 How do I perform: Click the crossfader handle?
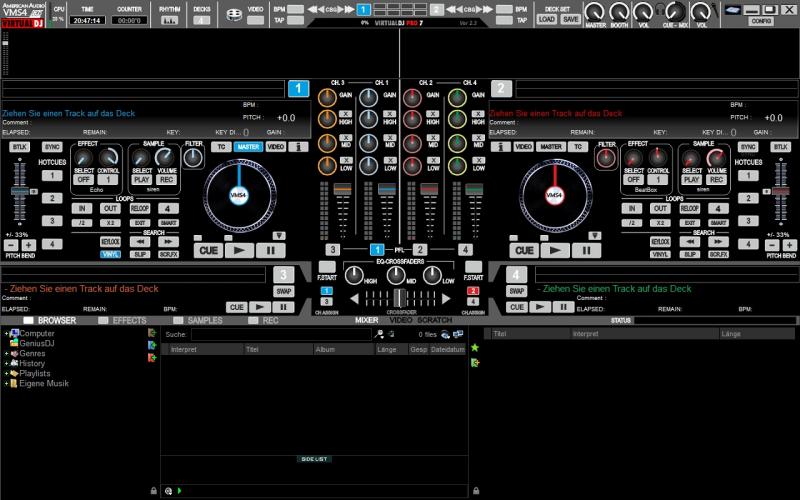[400, 298]
